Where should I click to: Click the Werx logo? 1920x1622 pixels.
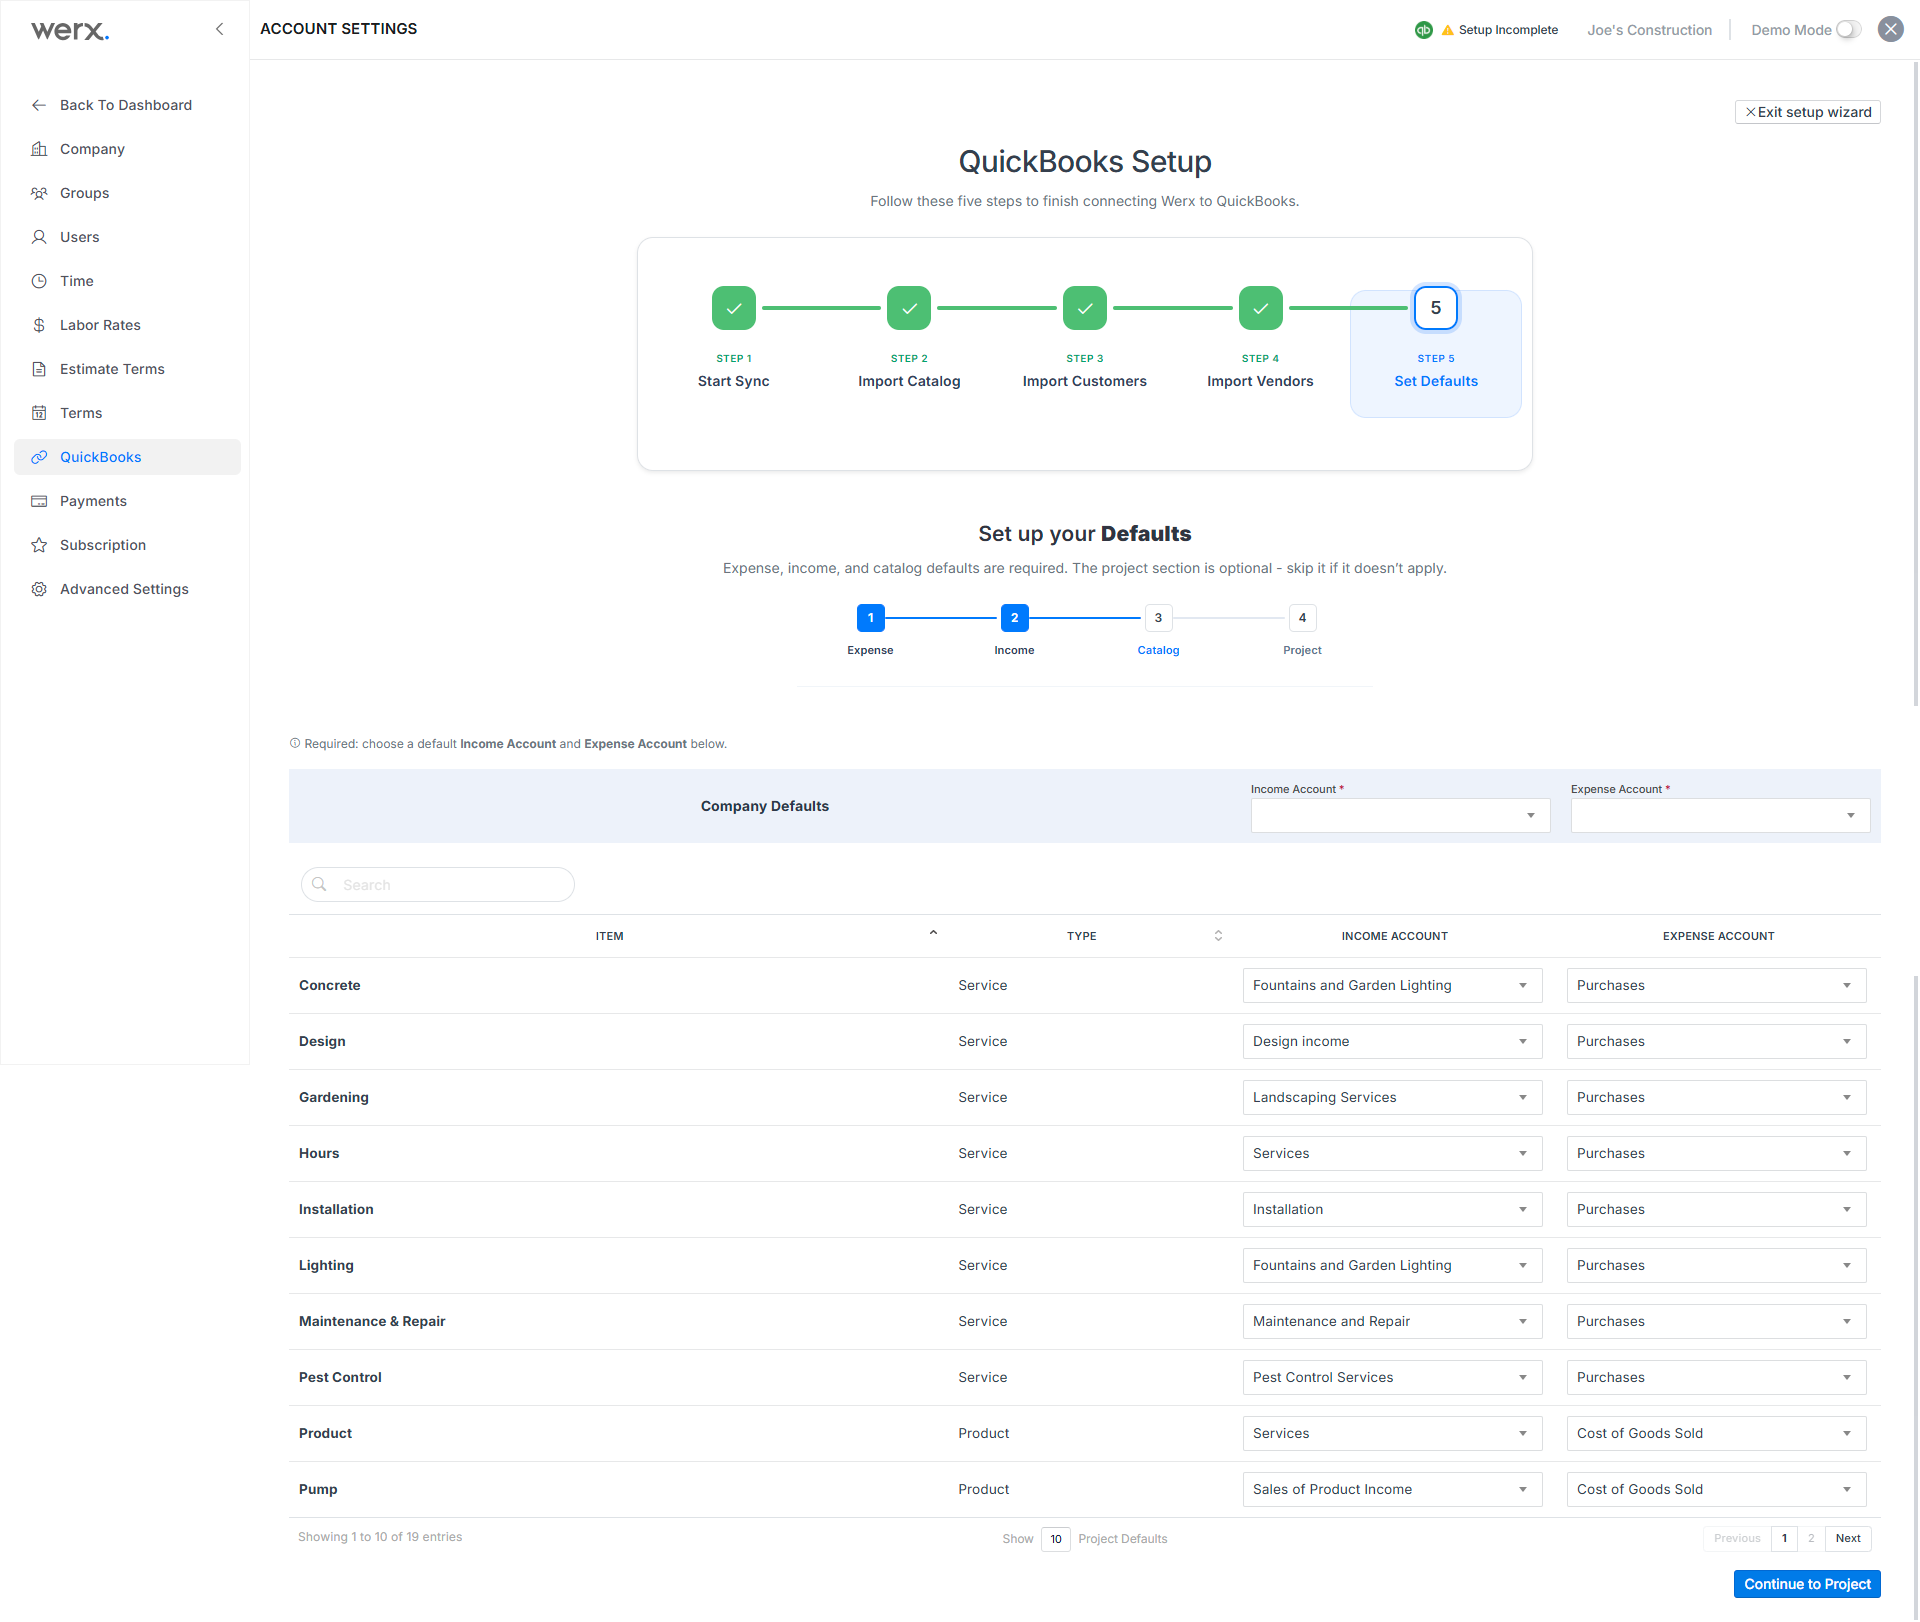click(x=70, y=30)
